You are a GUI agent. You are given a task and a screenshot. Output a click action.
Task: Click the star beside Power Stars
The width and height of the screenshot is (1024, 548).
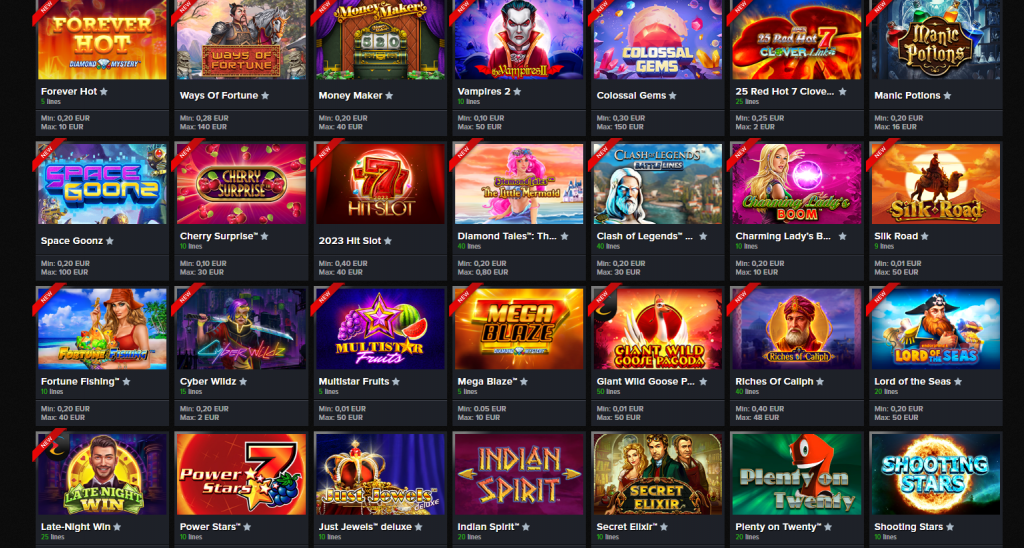tap(247, 527)
